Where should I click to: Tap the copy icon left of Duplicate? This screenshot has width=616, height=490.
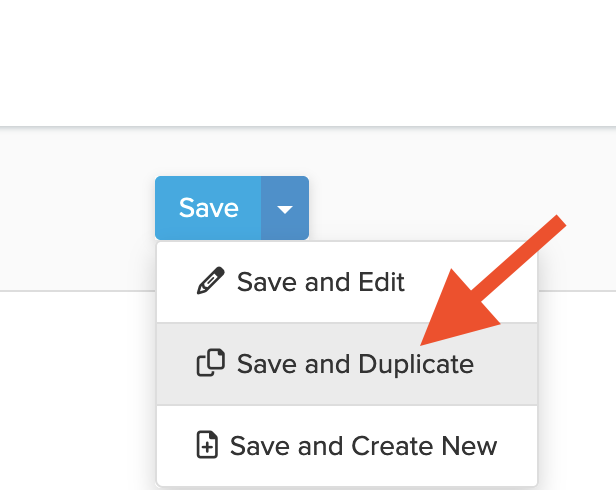click(x=210, y=363)
